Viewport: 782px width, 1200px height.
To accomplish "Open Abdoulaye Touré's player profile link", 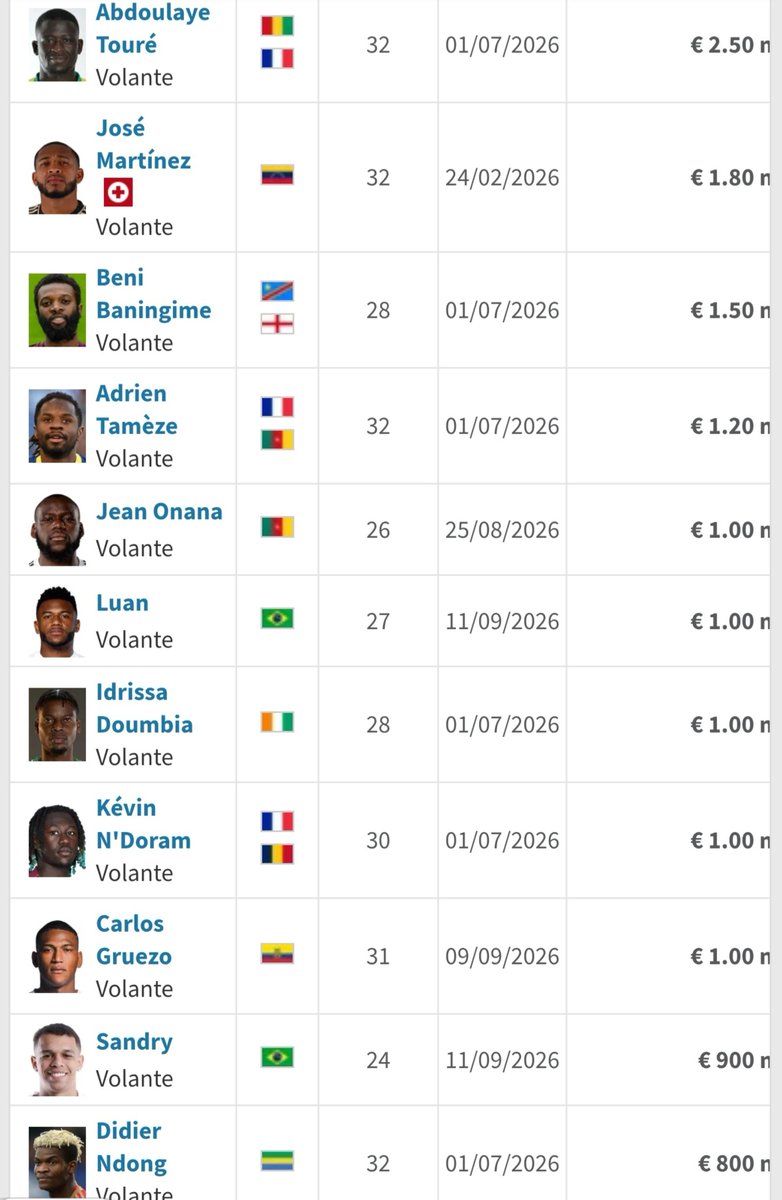I will click(153, 28).
